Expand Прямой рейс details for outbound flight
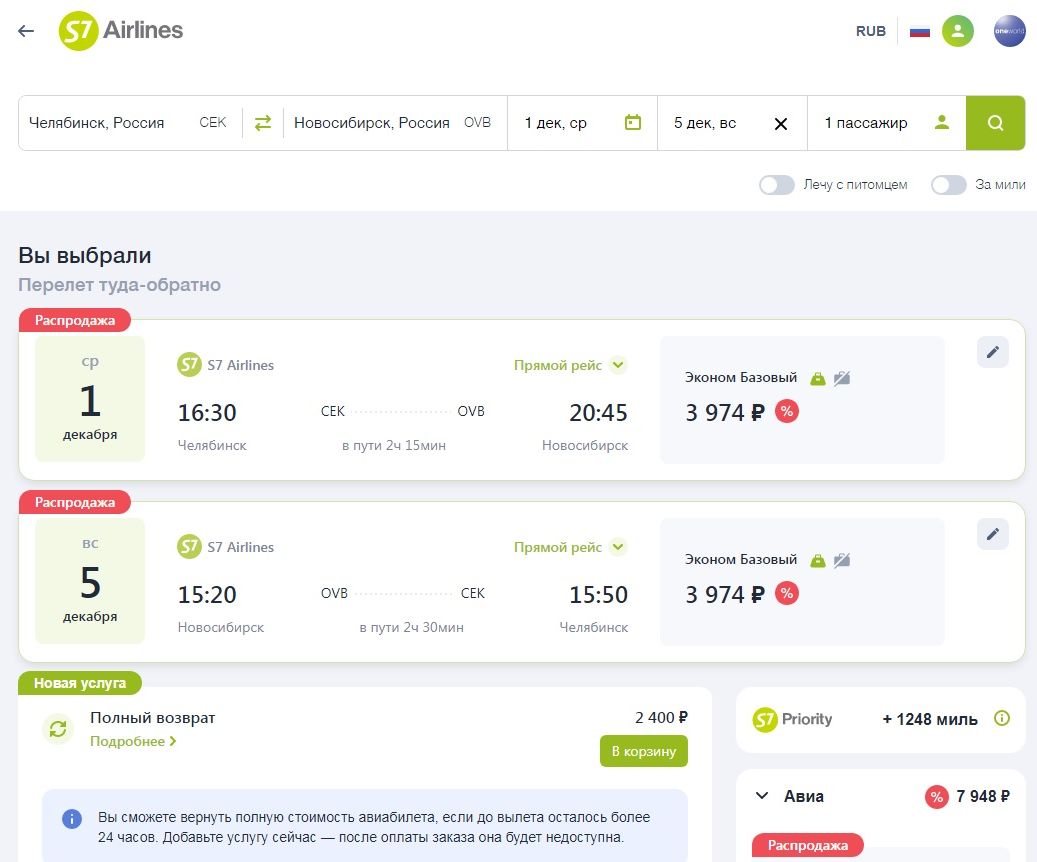 (x=618, y=365)
